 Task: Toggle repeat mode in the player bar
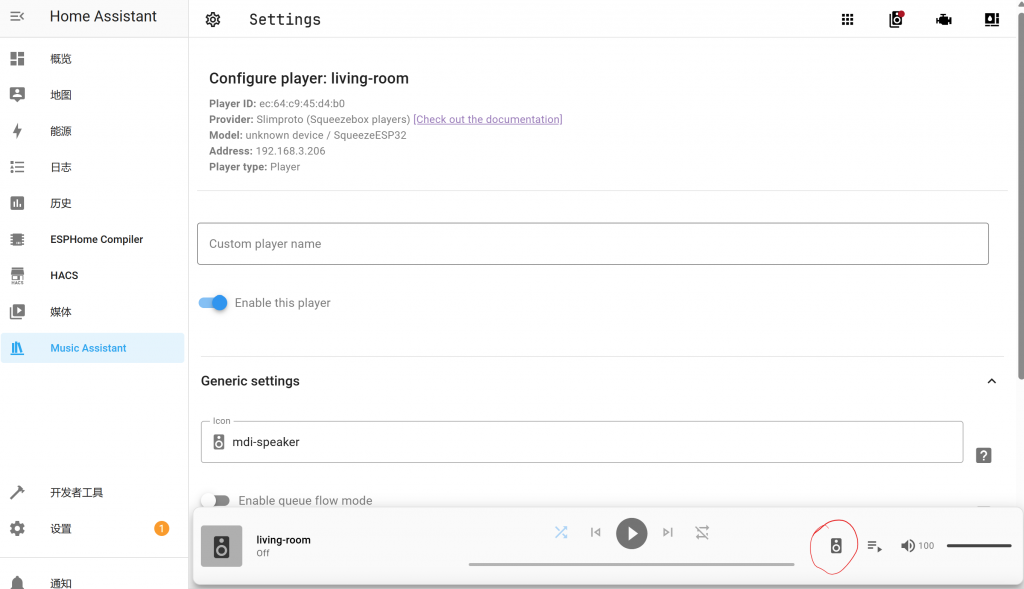coord(702,533)
